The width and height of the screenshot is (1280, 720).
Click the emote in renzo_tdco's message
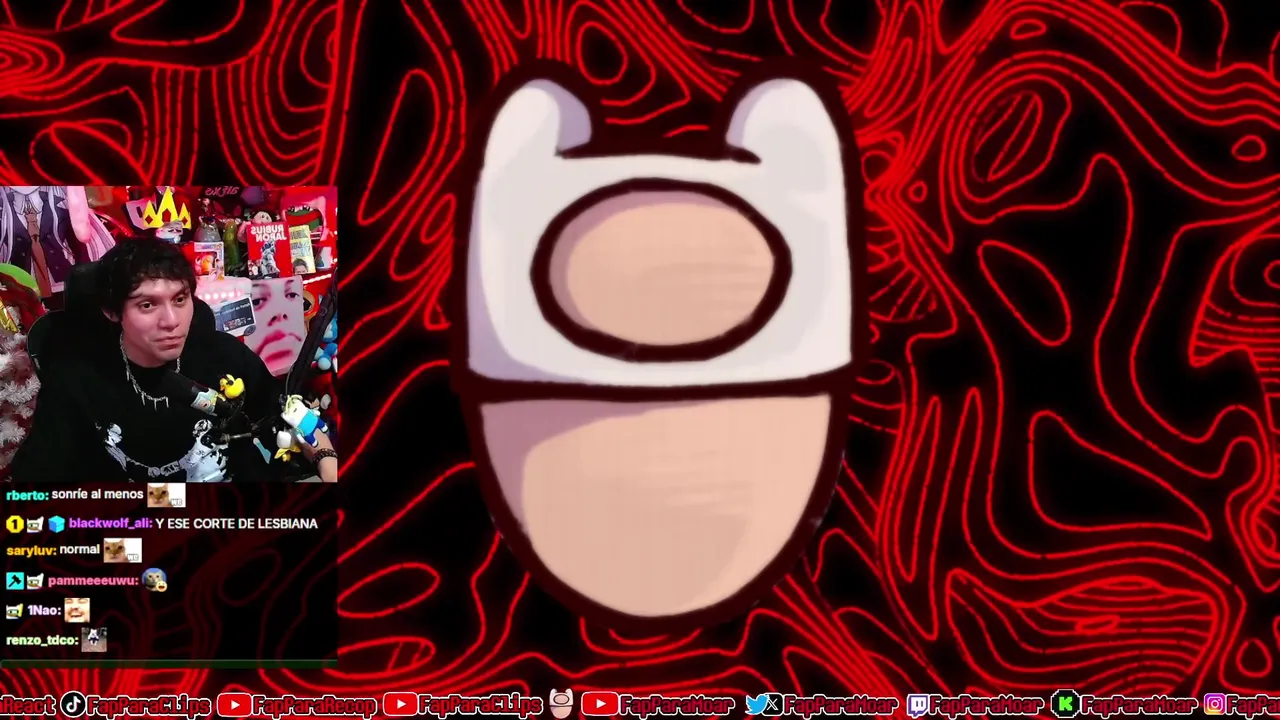[94, 640]
